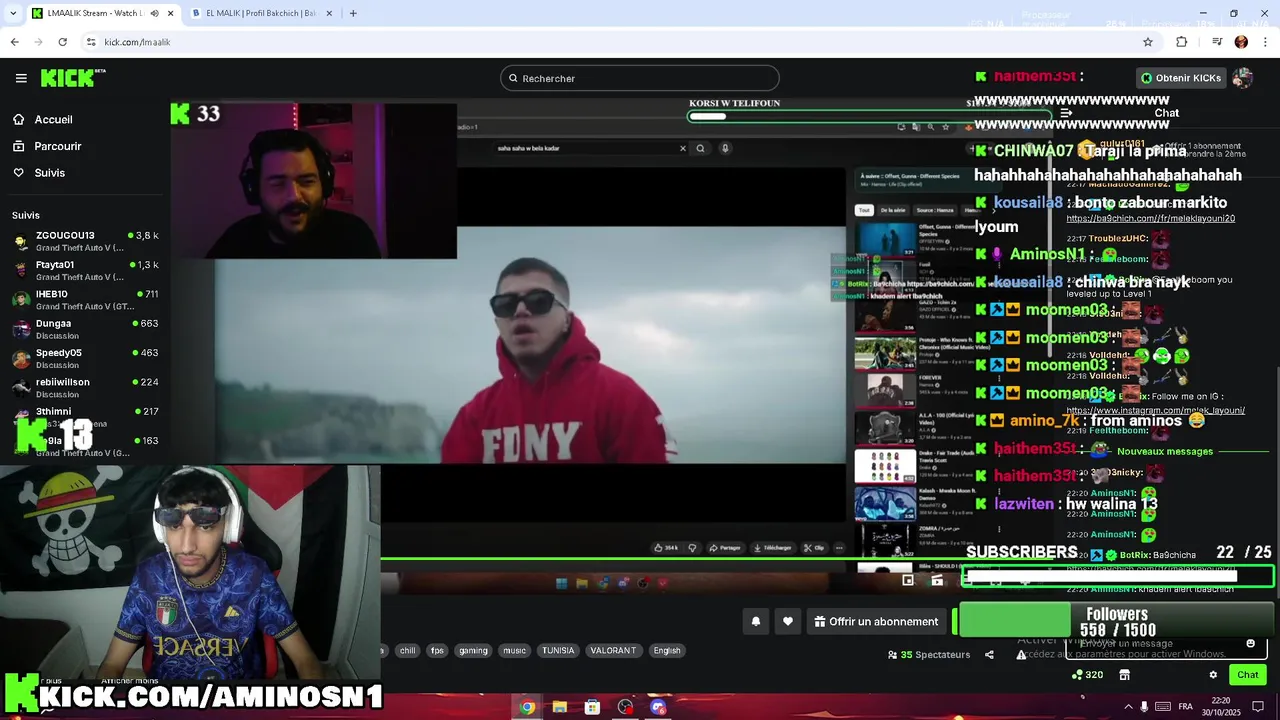Open the Windows notification center icon
The image size is (1280, 720).
tap(1258, 707)
